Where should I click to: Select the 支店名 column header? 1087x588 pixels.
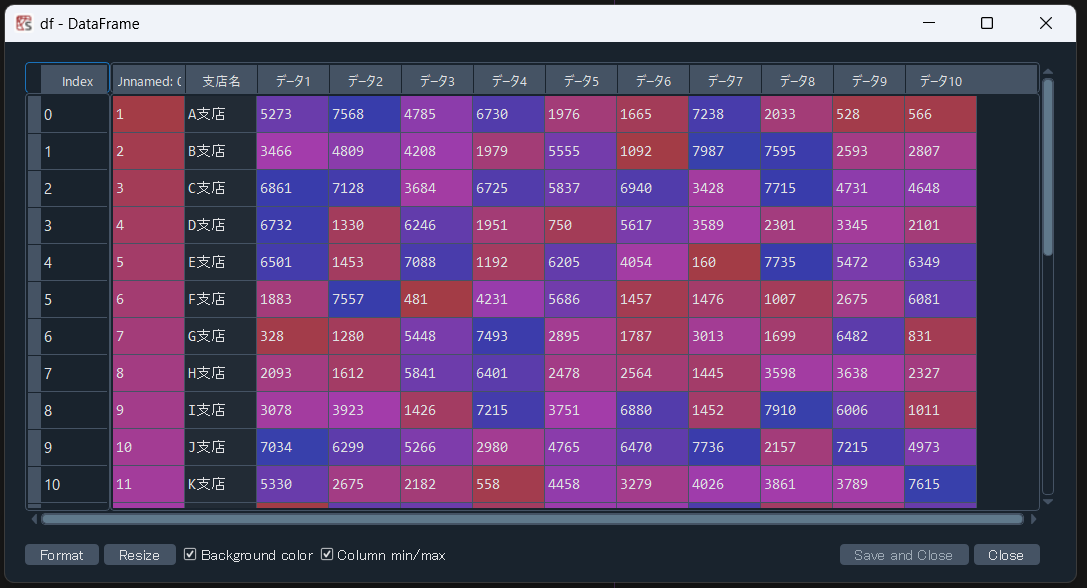pos(221,81)
